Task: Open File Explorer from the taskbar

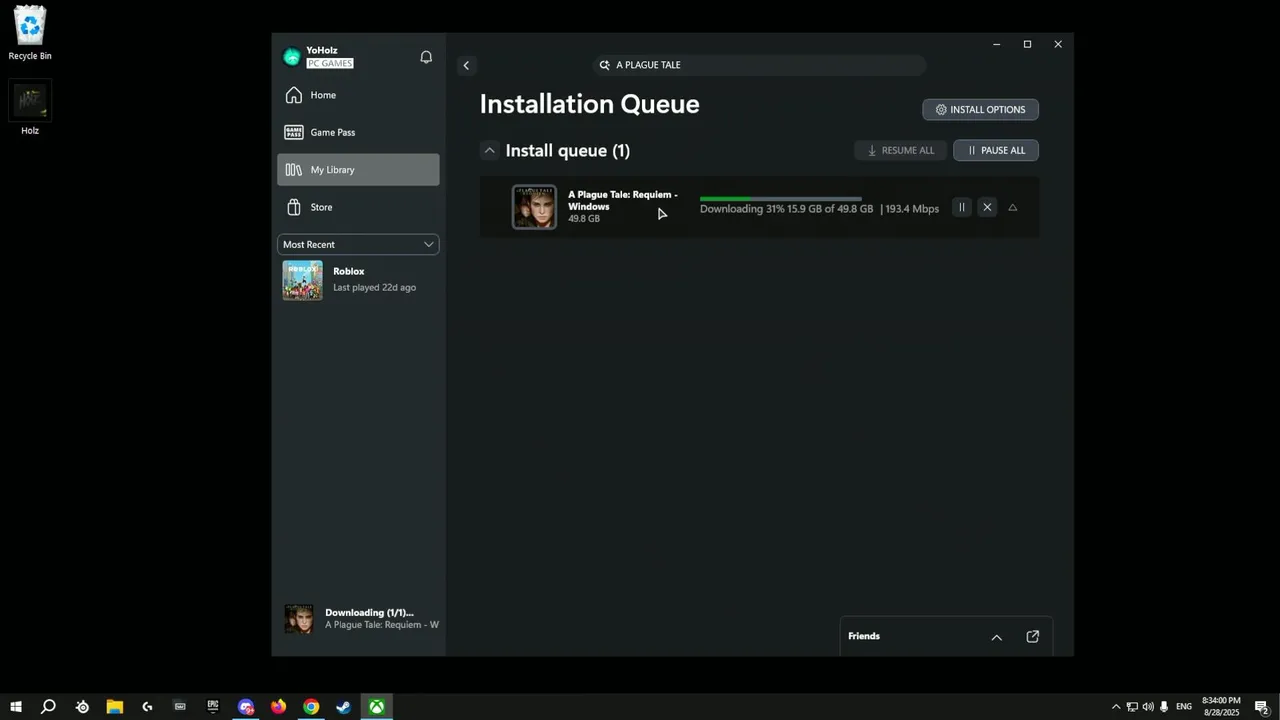Action: (x=115, y=707)
